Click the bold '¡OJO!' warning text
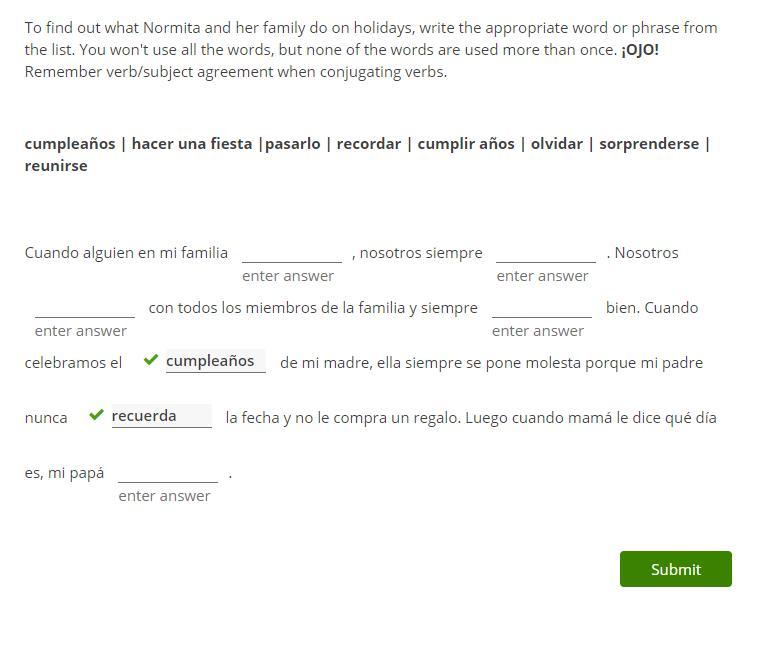 (x=640, y=49)
